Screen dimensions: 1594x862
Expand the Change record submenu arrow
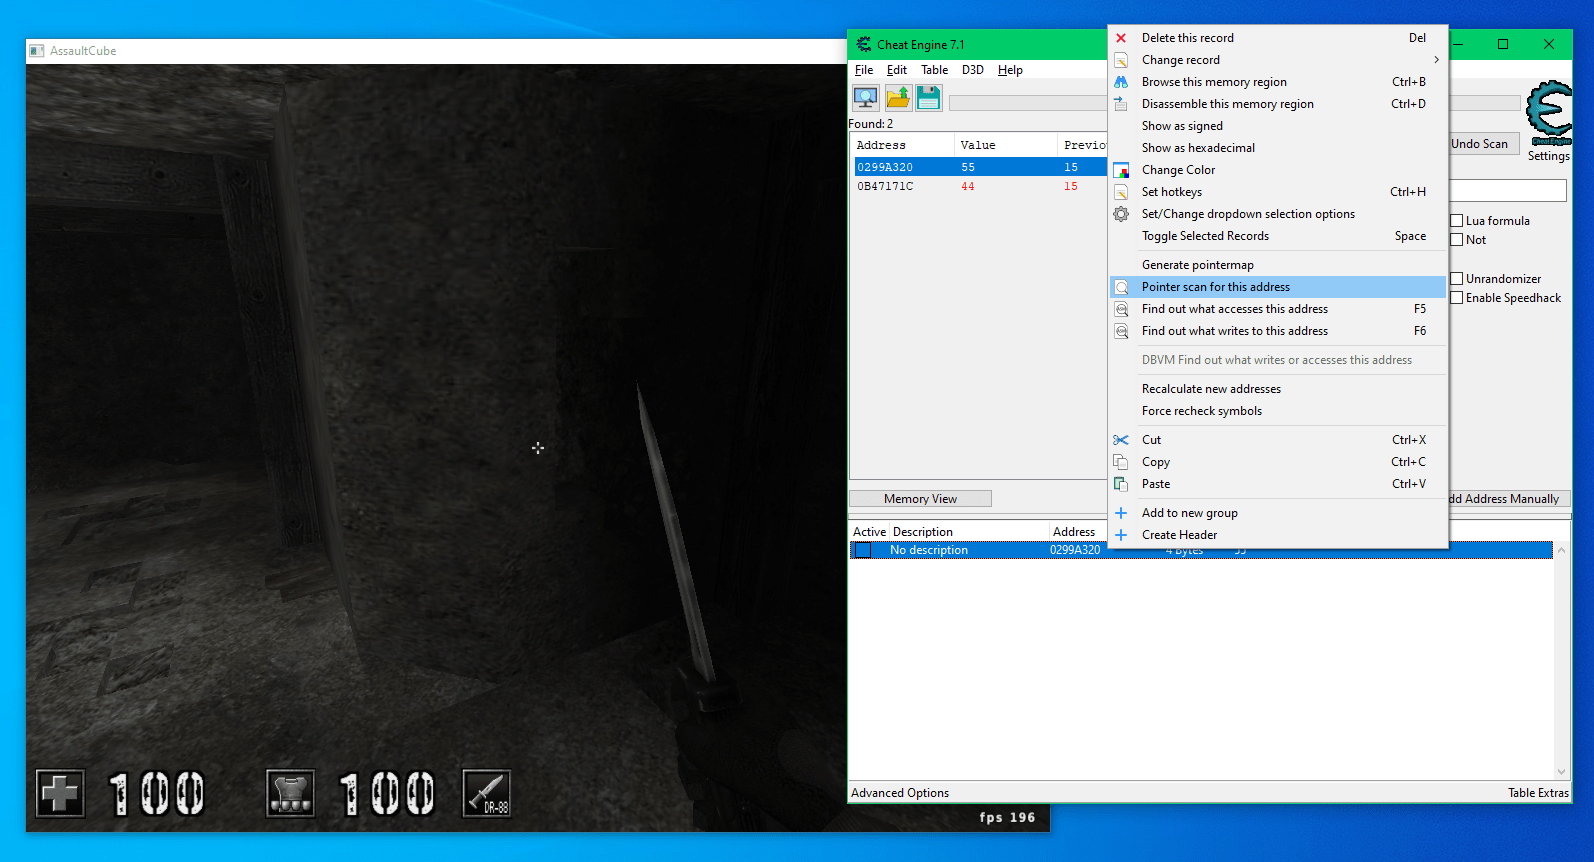tap(1437, 60)
